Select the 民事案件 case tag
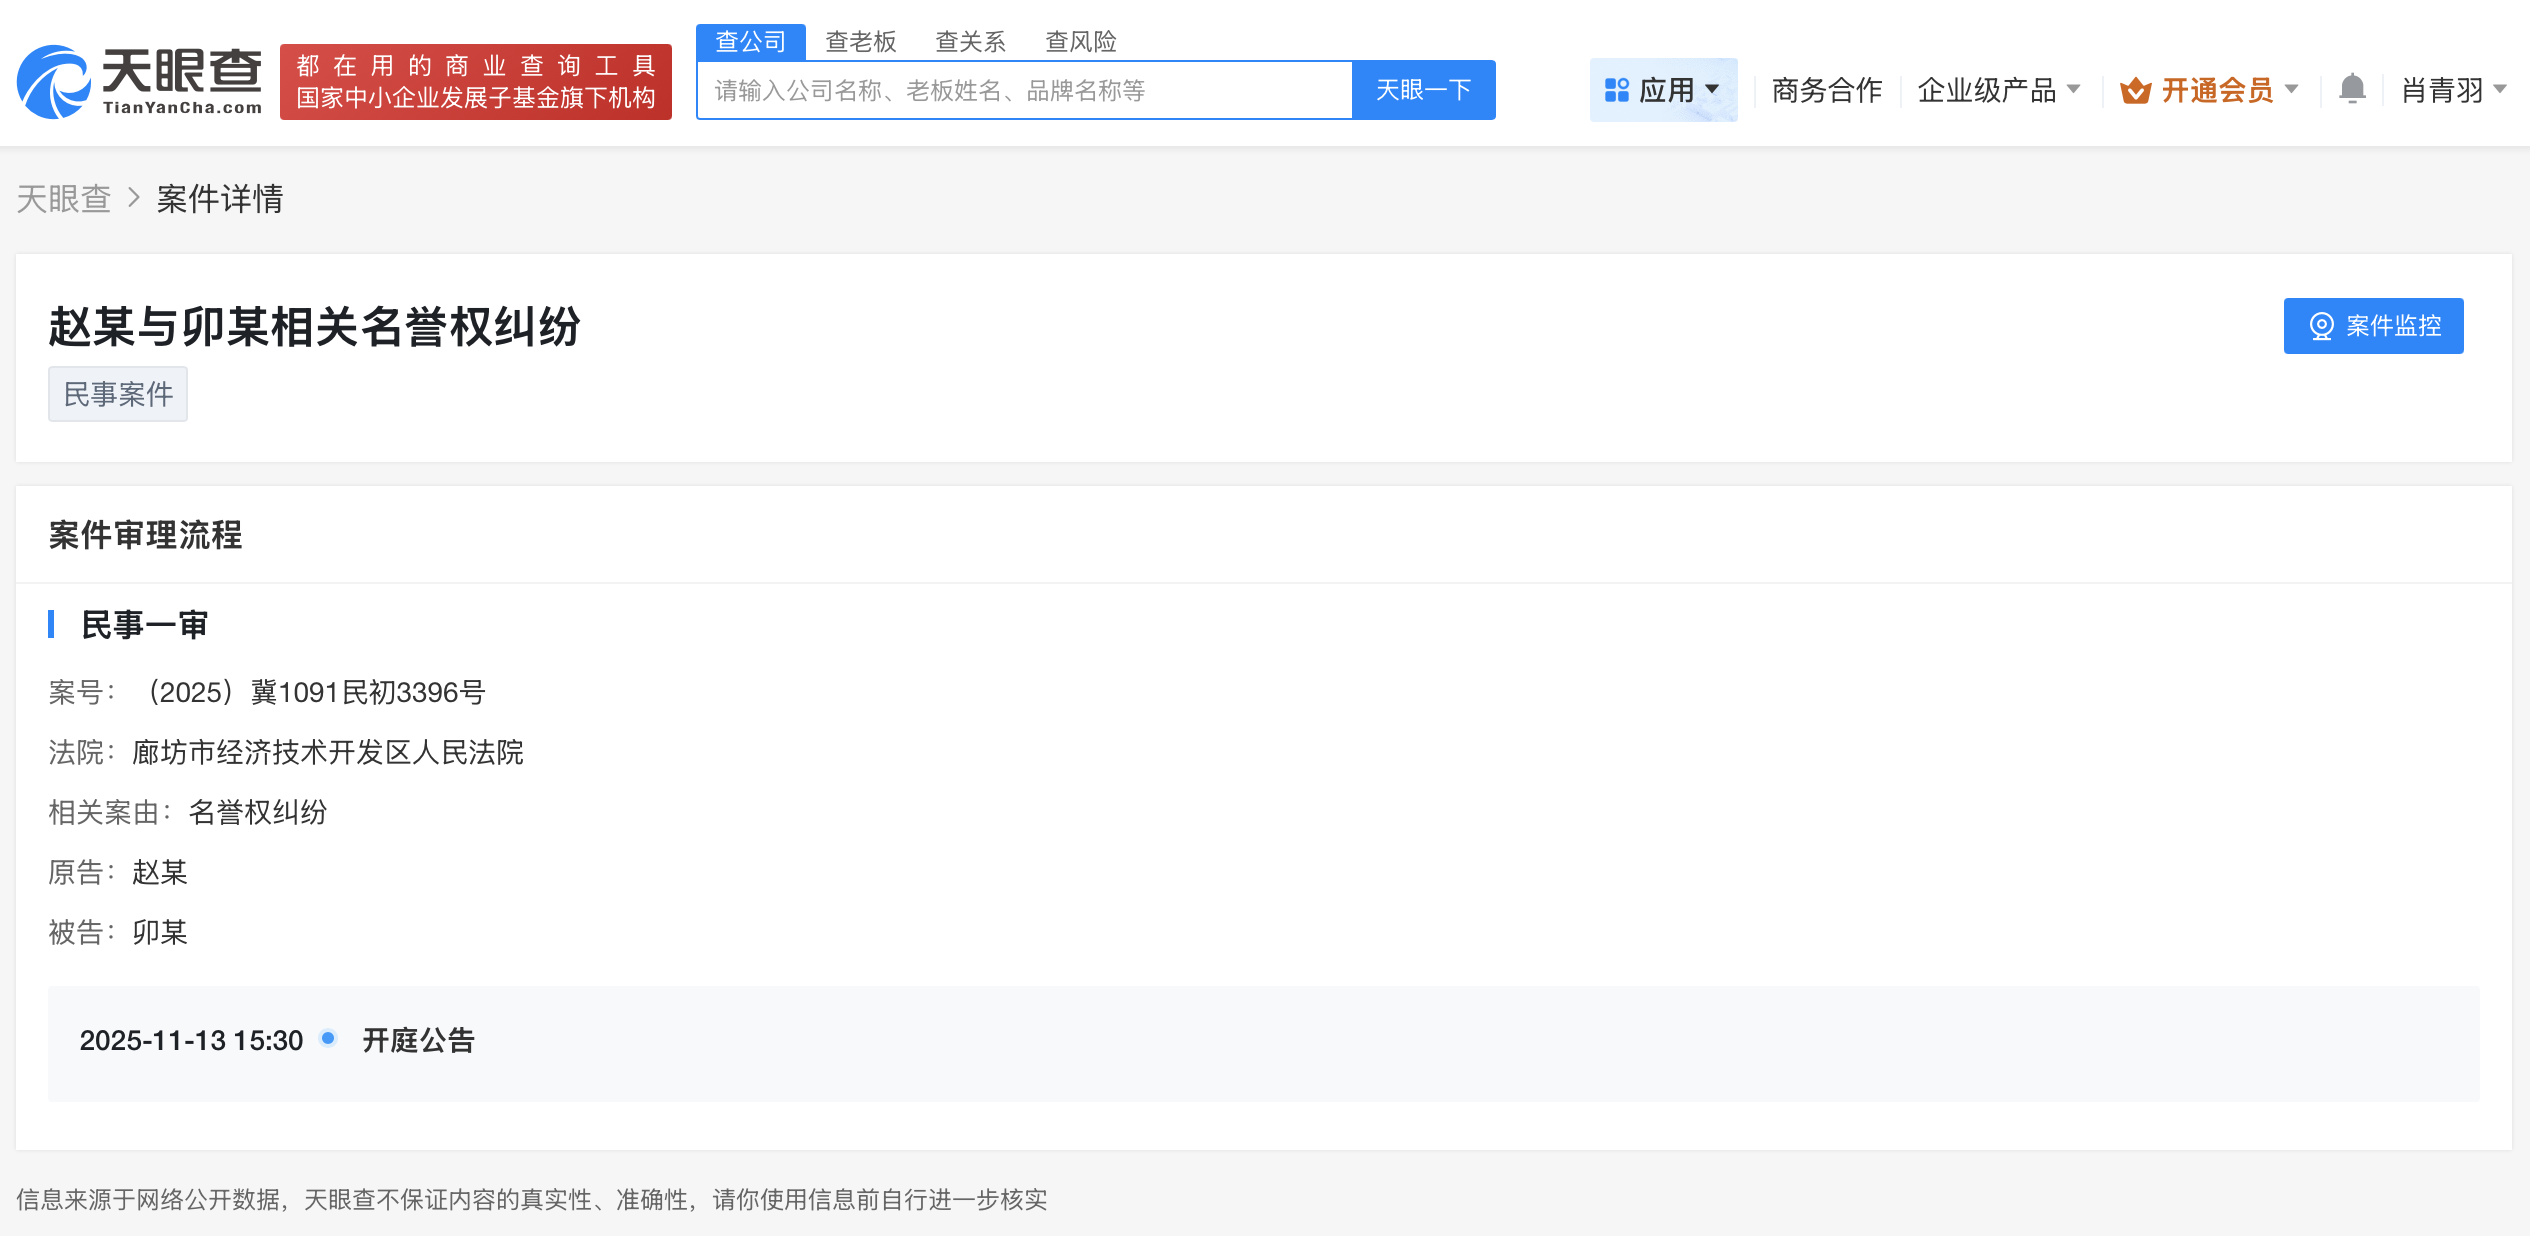This screenshot has width=2530, height=1236. 117,393
